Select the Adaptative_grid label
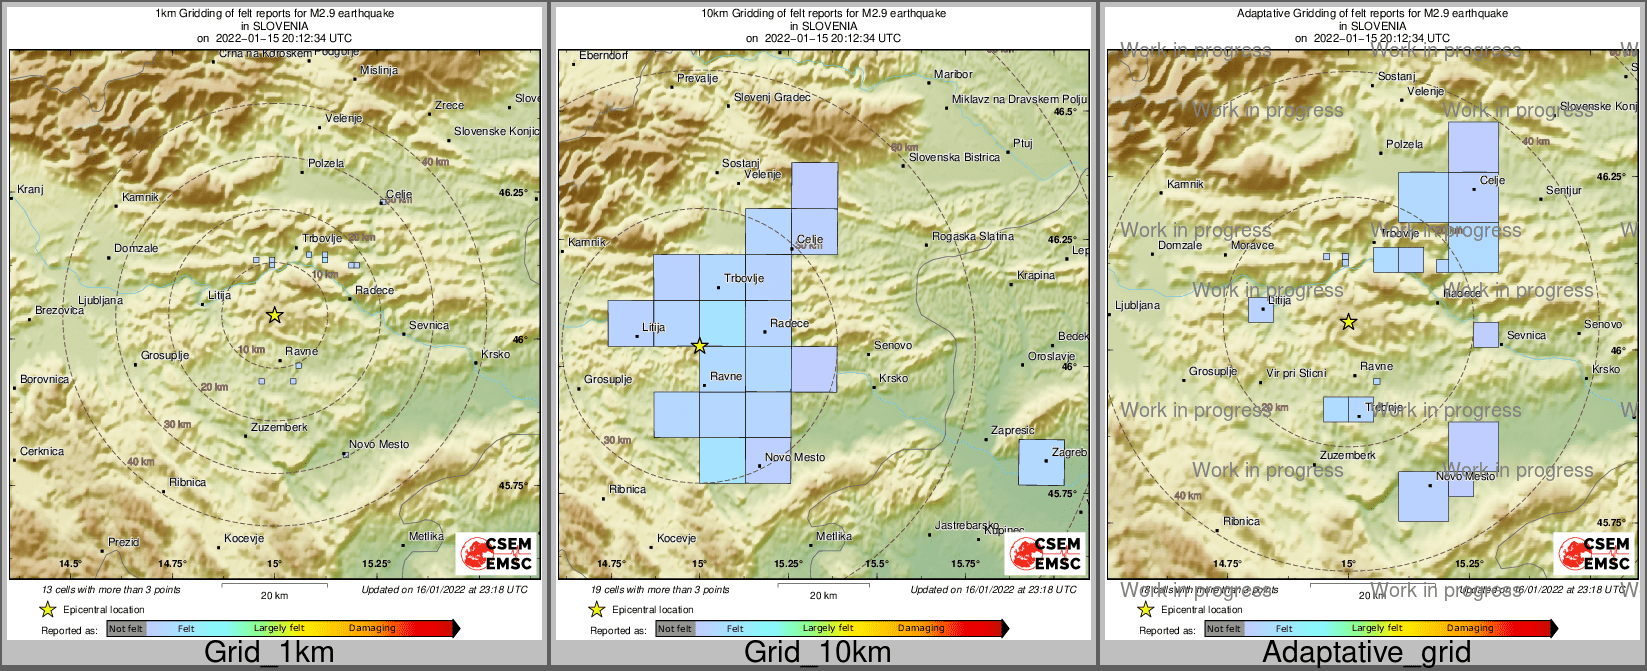 coord(1367,652)
